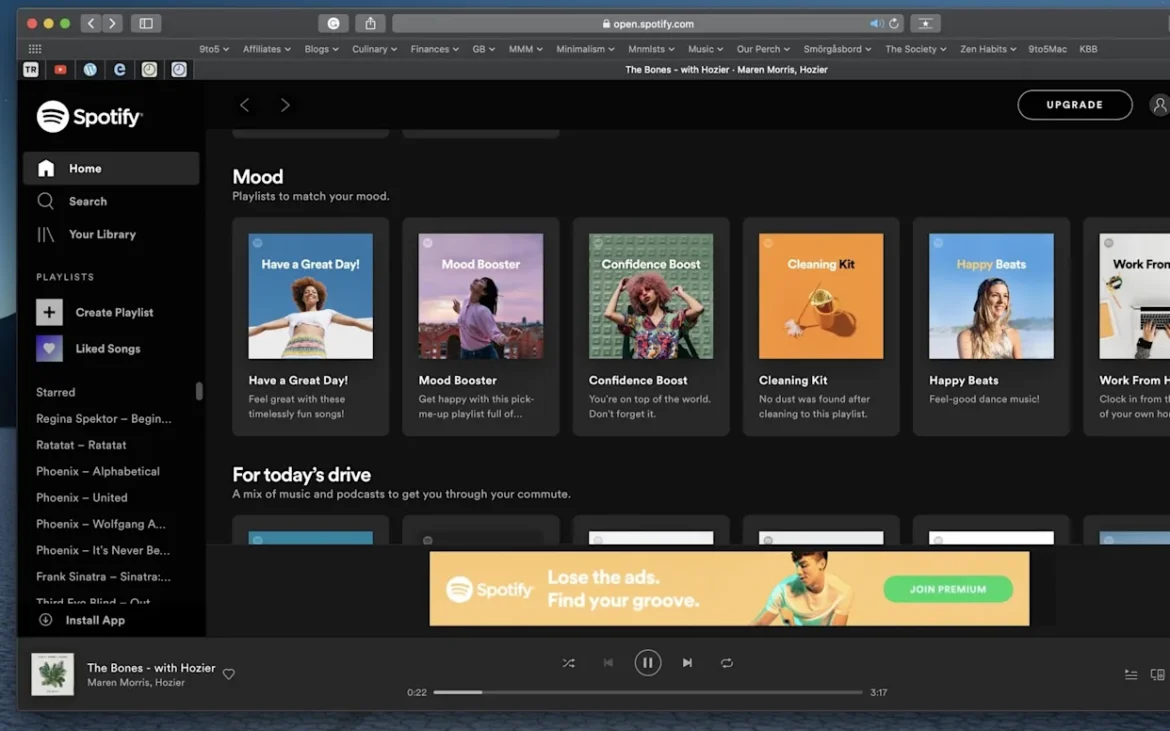Screen dimensions: 1170x731
Task: Click the UPGRADE button
Action: click(1074, 104)
